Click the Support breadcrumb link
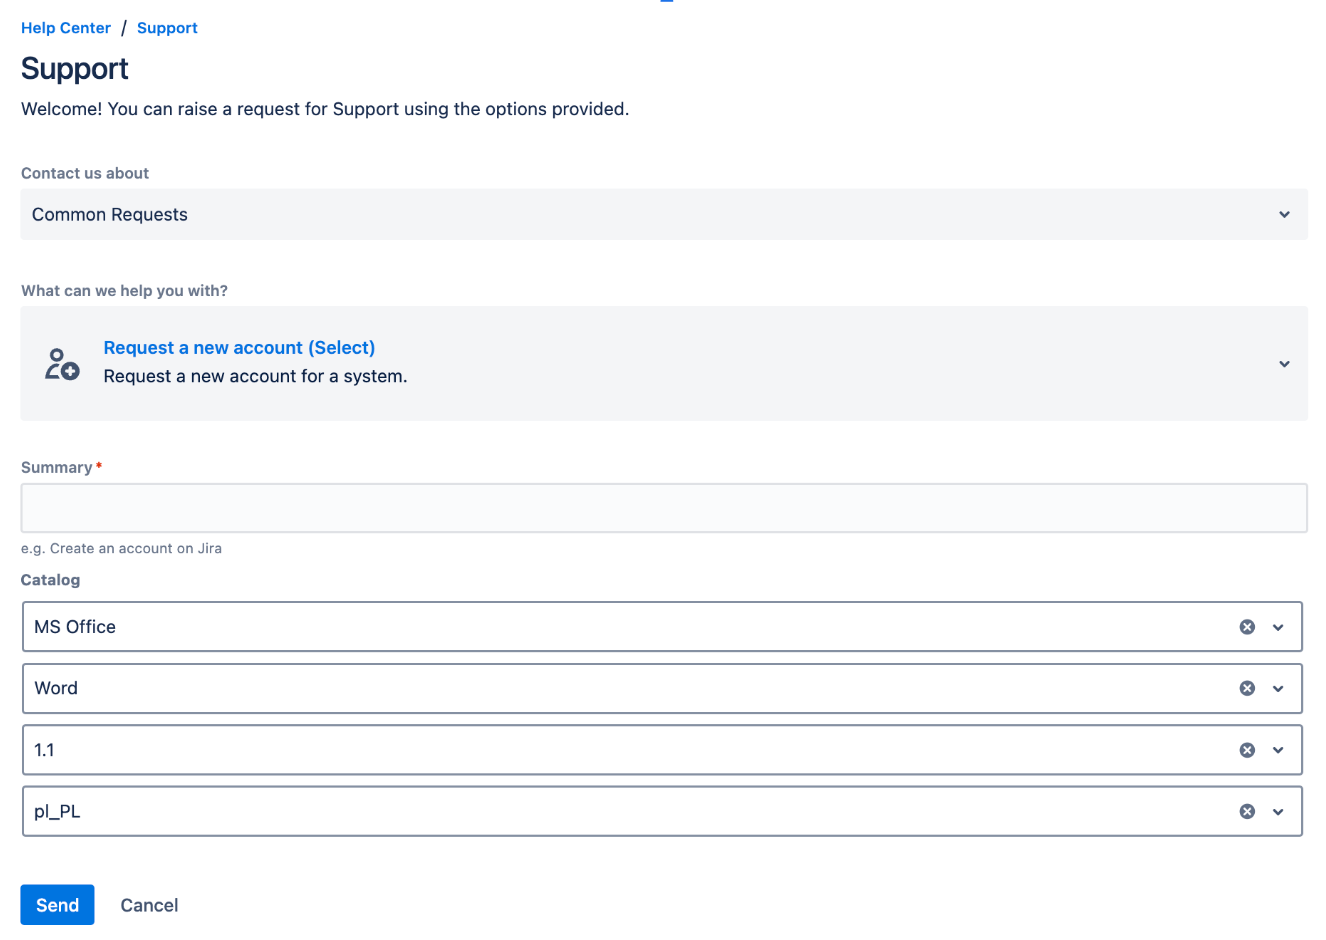The width and height of the screenshot is (1326, 940). [167, 27]
